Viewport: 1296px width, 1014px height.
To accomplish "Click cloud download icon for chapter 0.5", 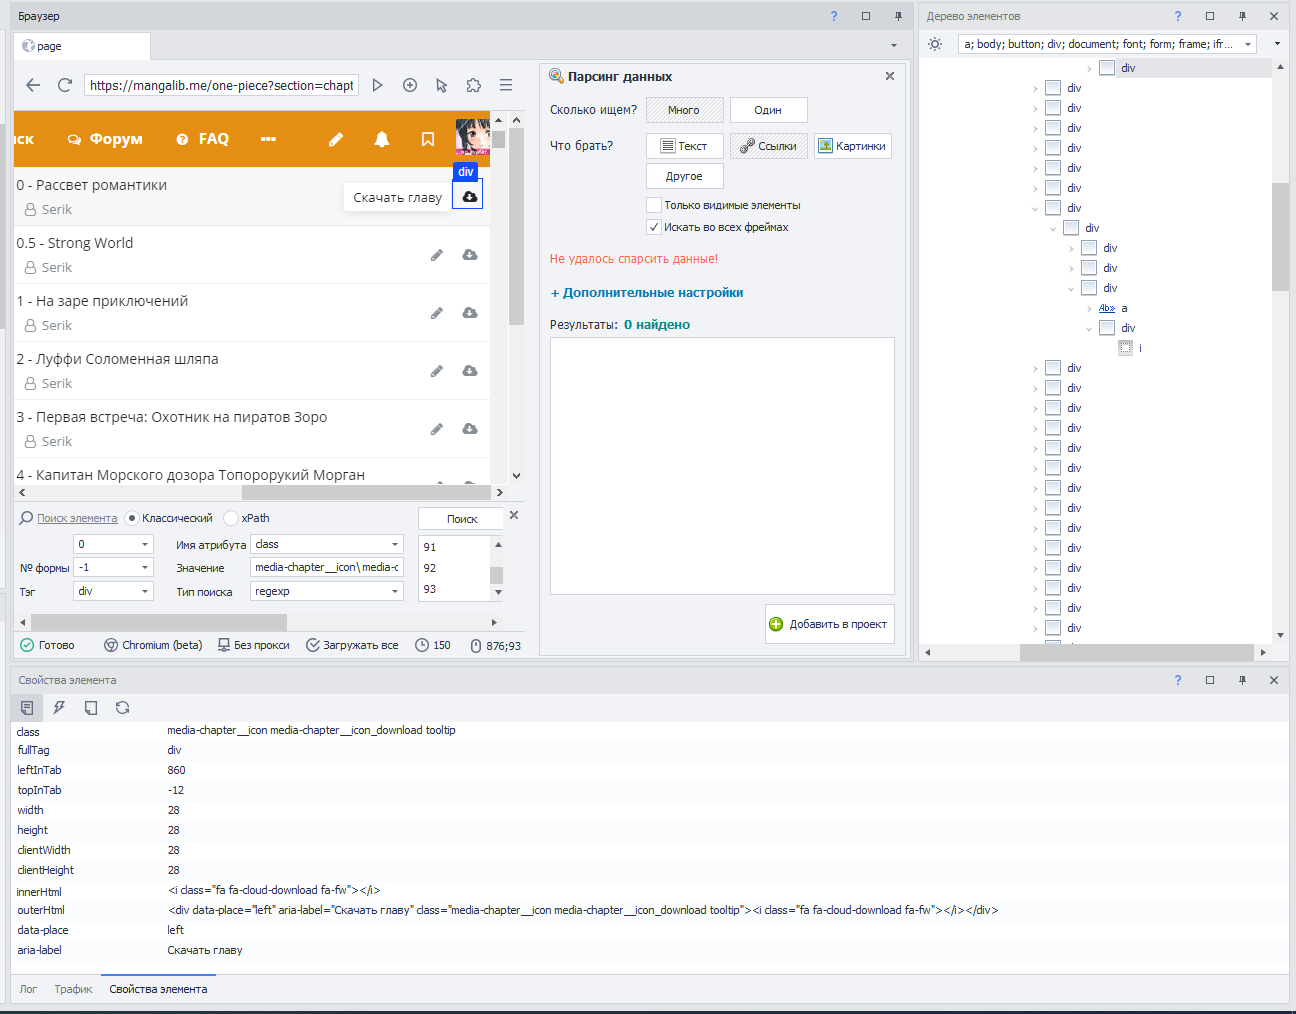I will click(469, 255).
